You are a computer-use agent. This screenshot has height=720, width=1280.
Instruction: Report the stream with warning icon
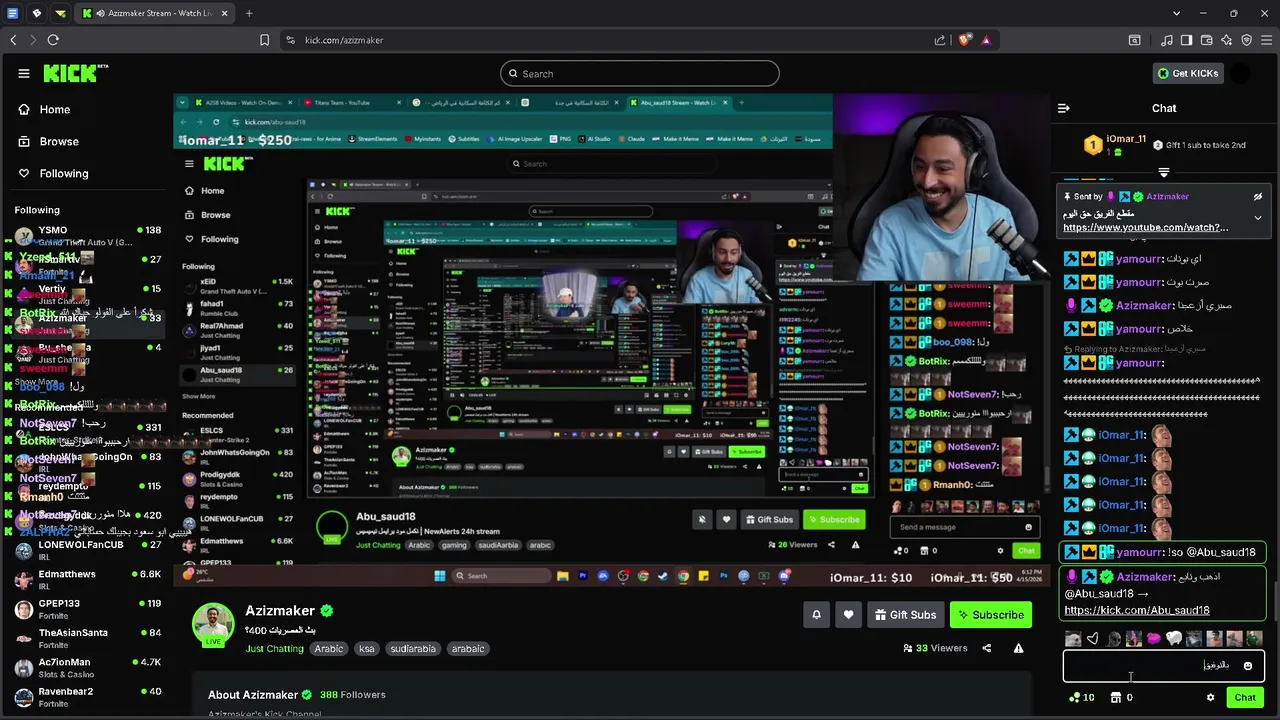pyautogui.click(x=1018, y=648)
